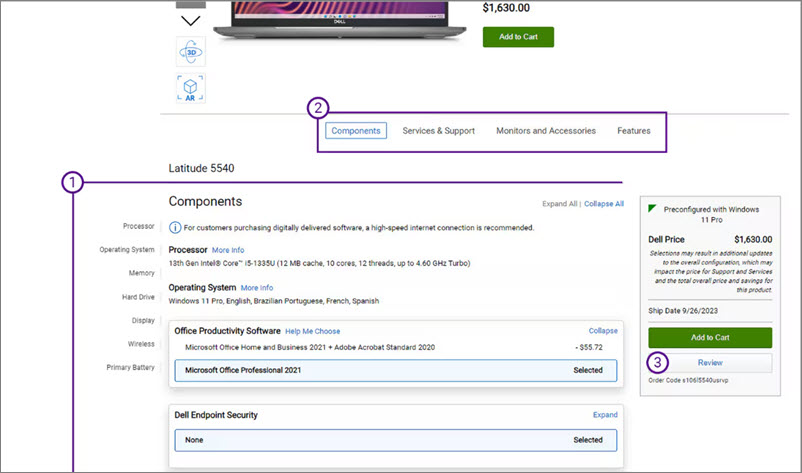
Task: Open Processor More Info link
Action: tap(227, 250)
